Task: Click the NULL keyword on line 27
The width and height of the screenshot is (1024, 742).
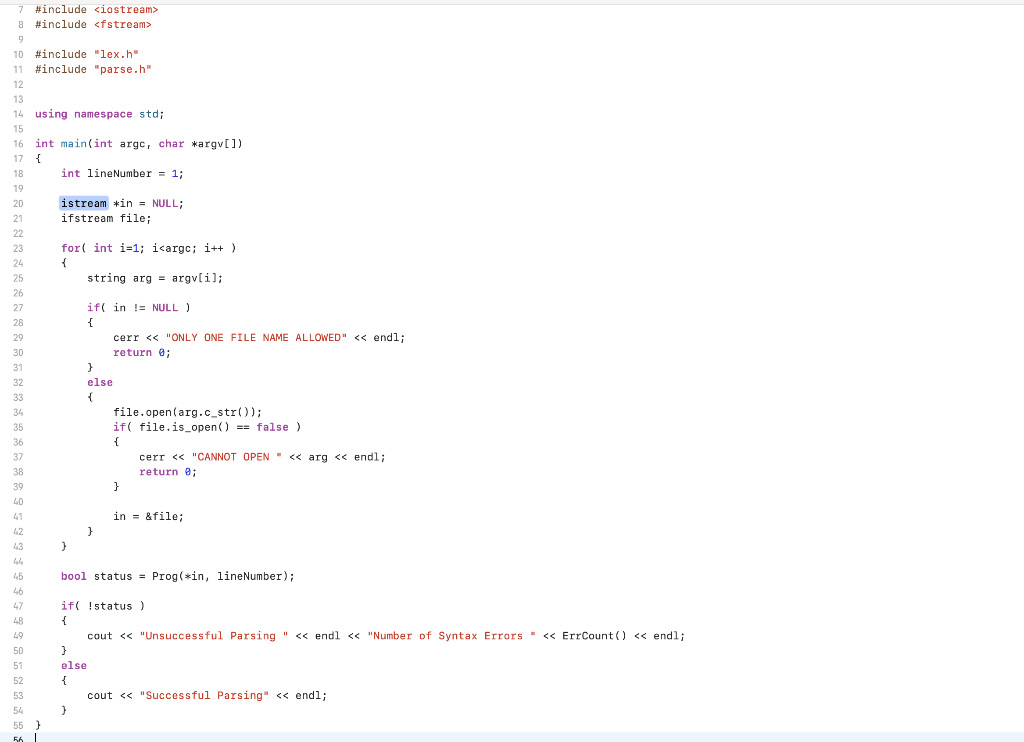Action: 164,307
